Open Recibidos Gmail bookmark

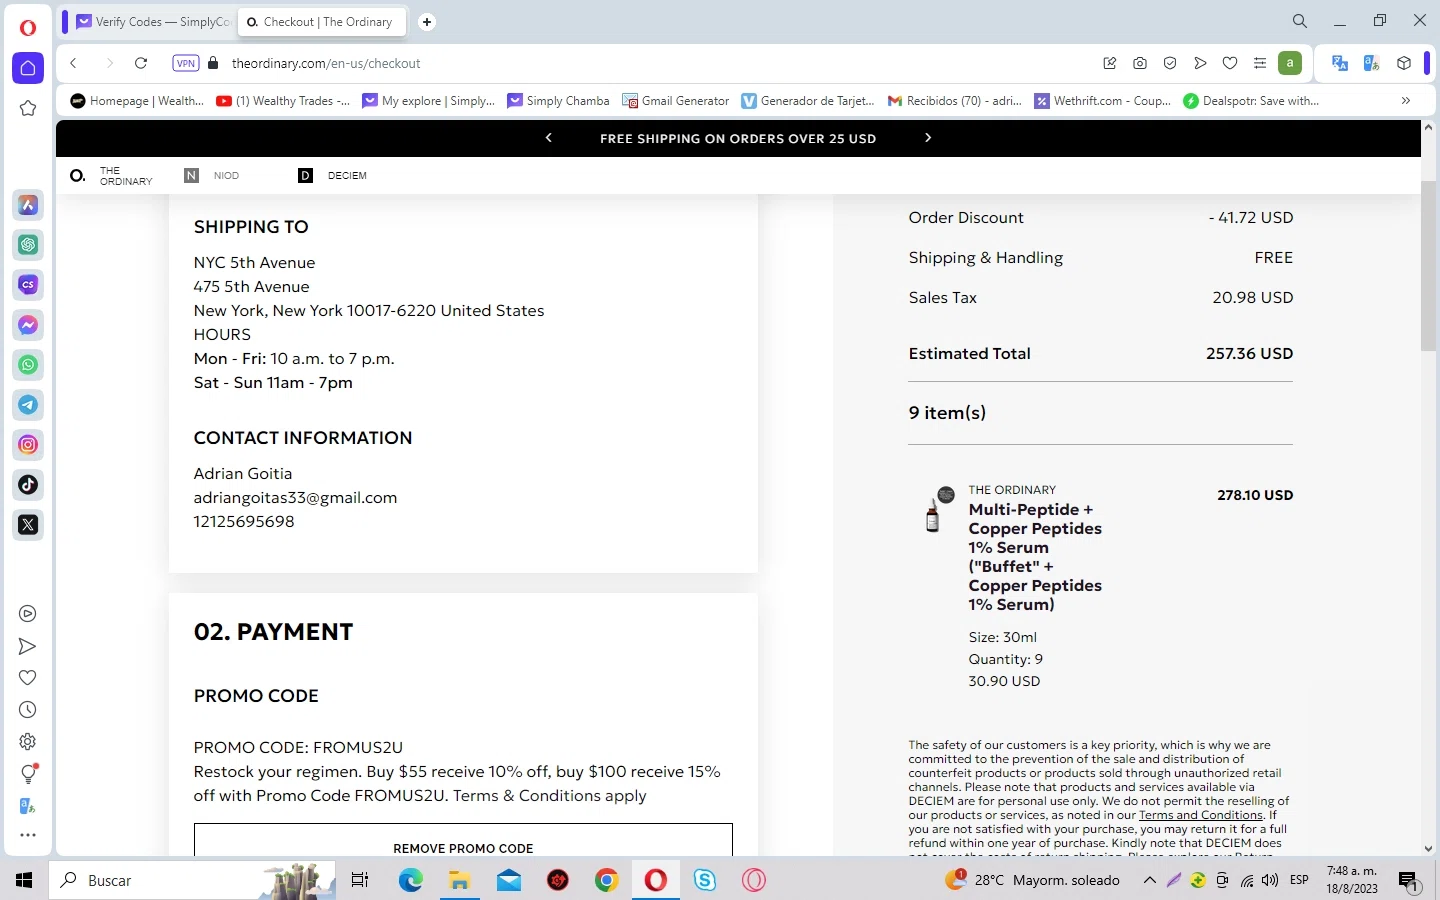955,101
